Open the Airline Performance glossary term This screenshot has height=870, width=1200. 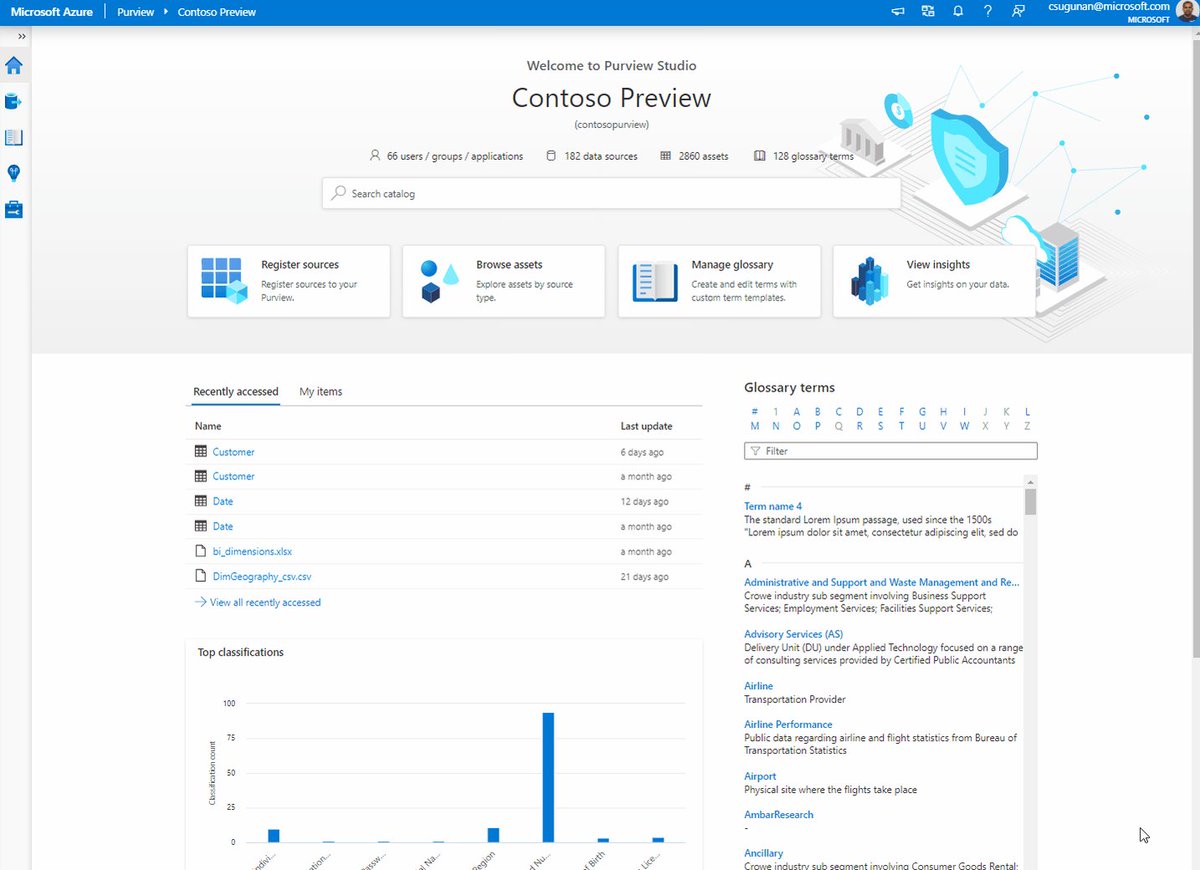point(788,724)
